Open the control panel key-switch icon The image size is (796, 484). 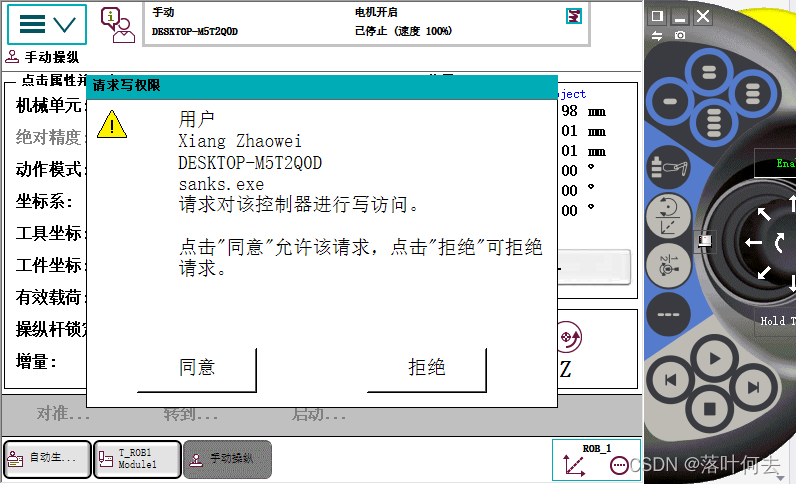pos(704,241)
